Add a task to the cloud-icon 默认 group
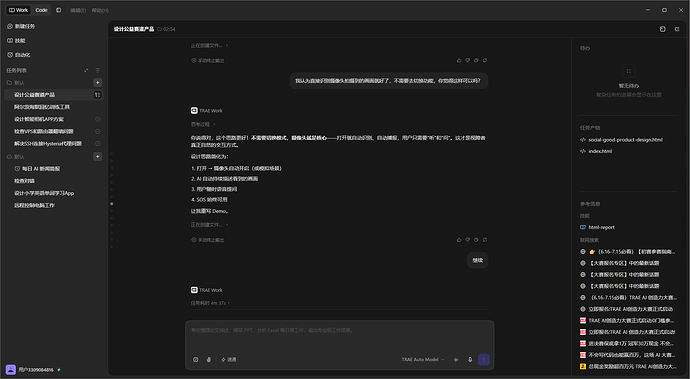This screenshot has width=690, height=379. [x=98, y=156]
